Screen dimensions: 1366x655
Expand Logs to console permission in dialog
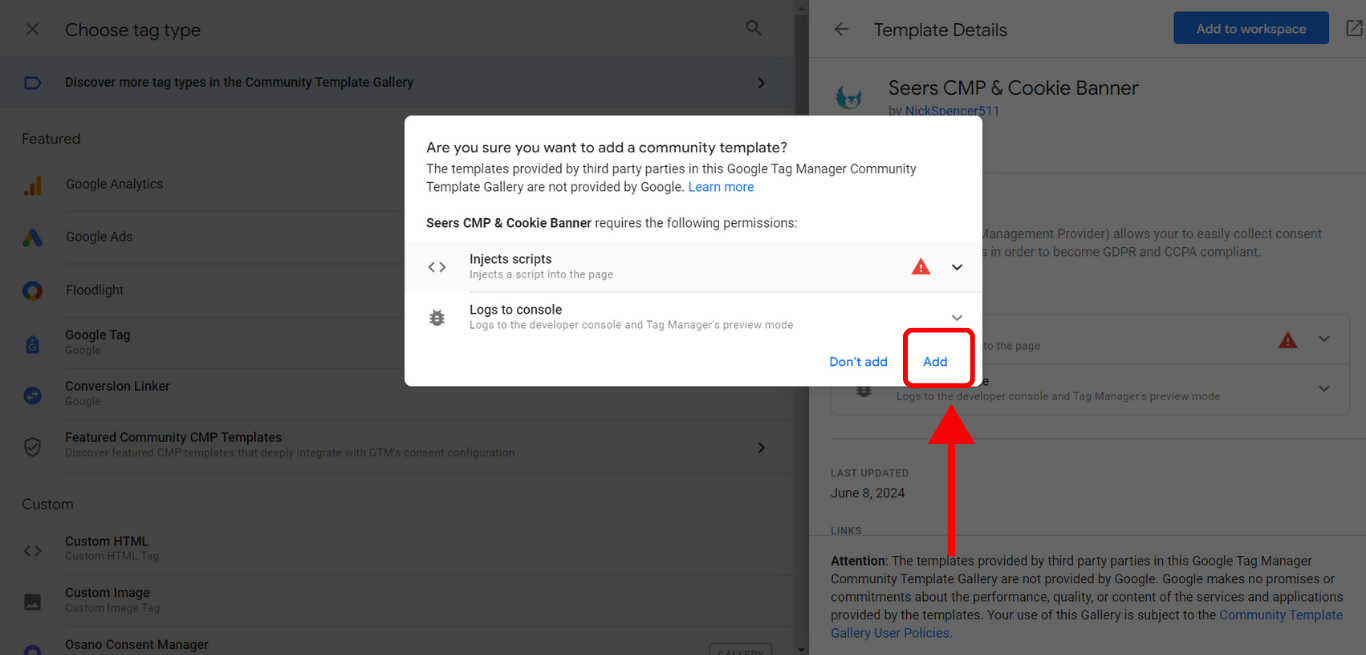point(957,318)
